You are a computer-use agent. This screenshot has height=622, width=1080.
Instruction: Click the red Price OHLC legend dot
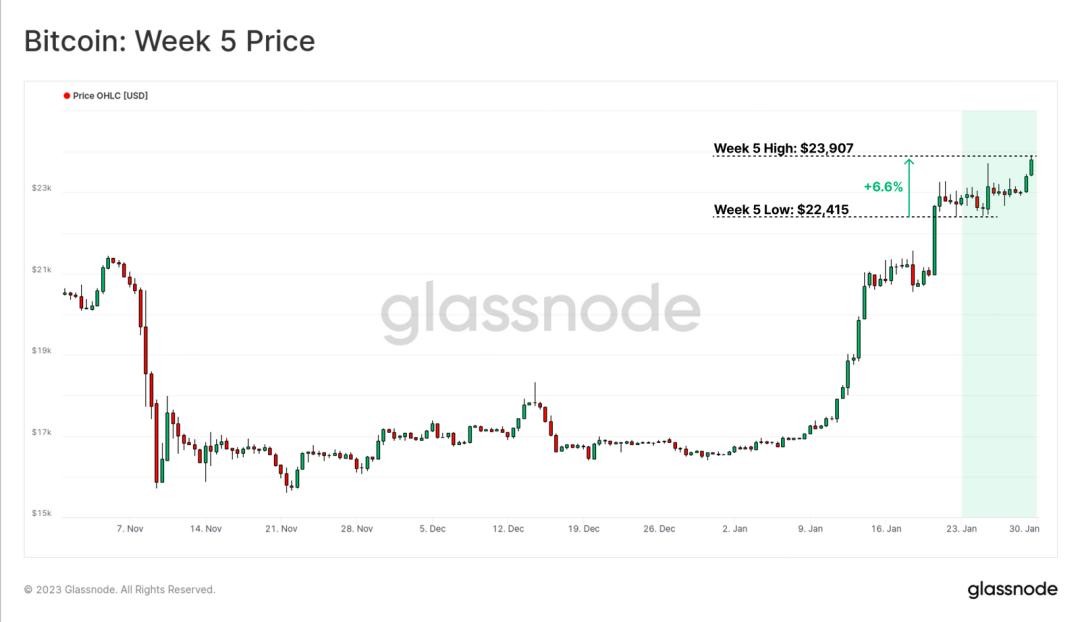[x=67, y=96]
